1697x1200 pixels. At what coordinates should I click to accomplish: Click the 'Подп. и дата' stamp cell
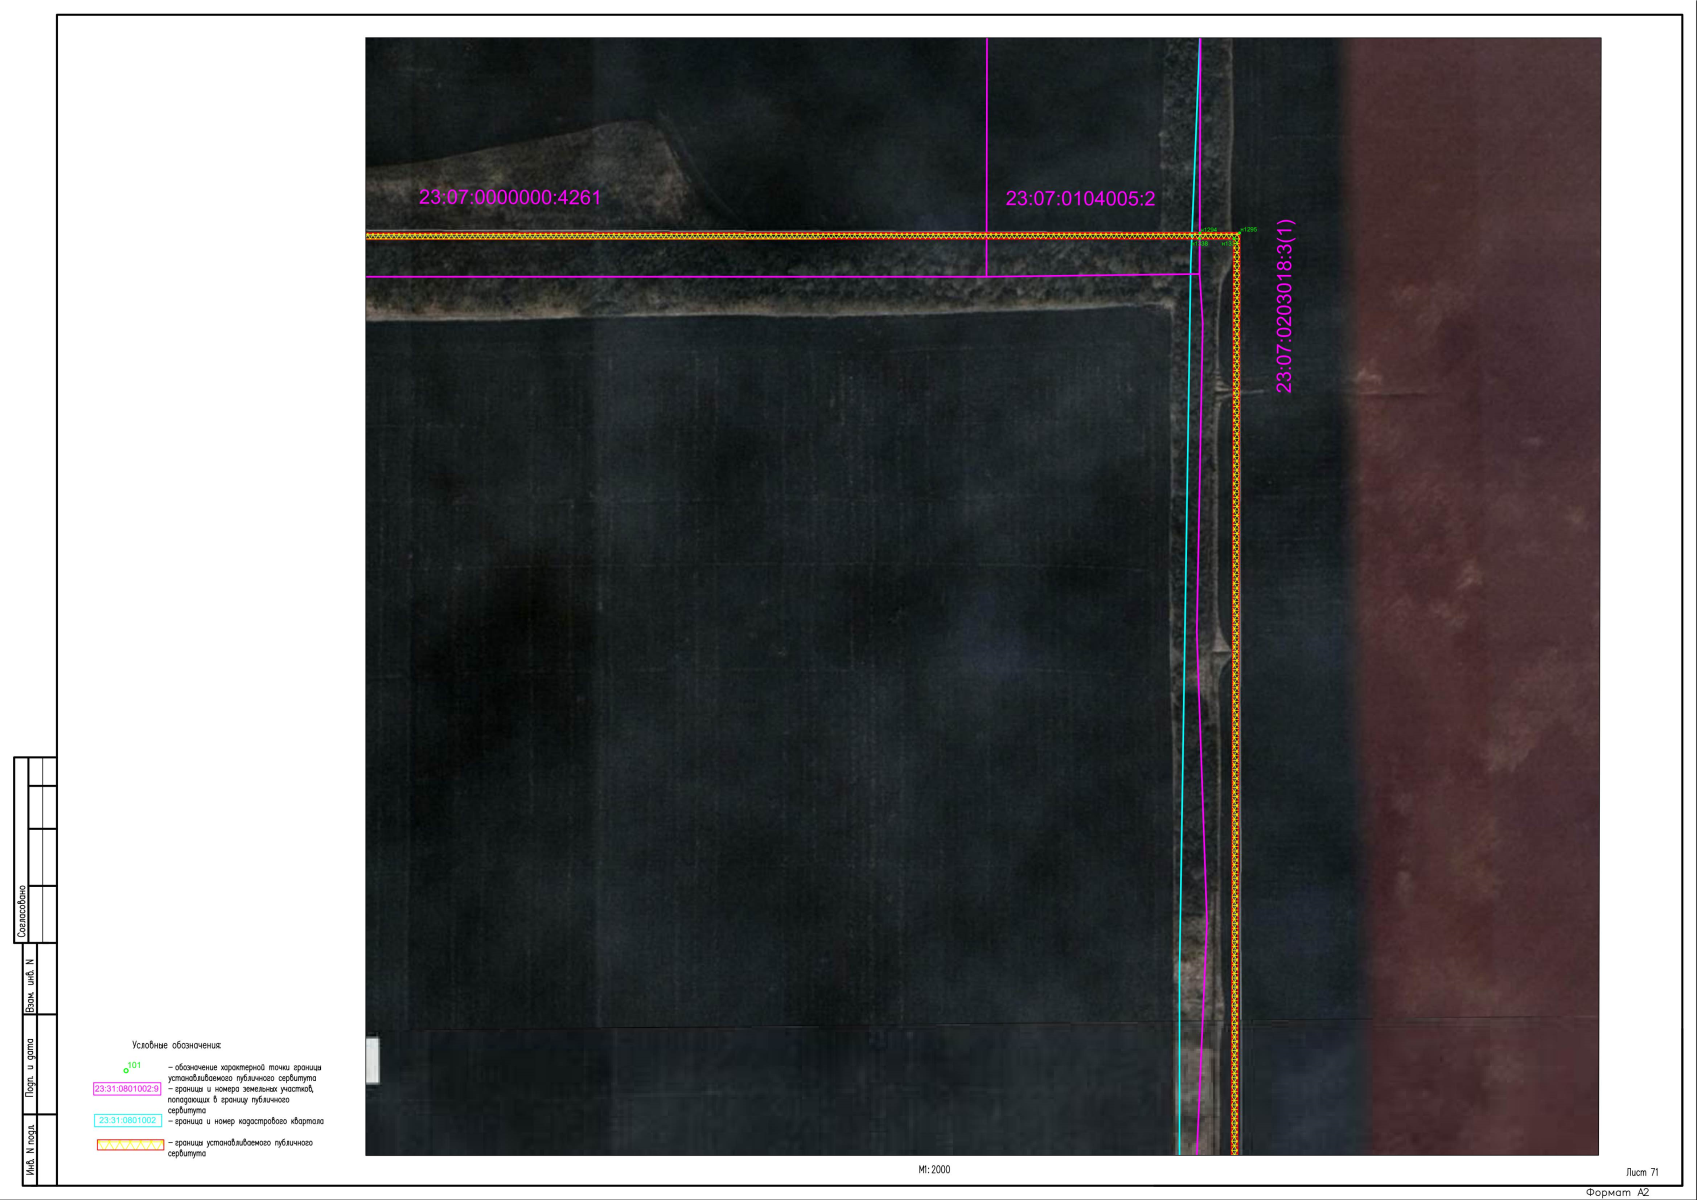pos(30,1070)
